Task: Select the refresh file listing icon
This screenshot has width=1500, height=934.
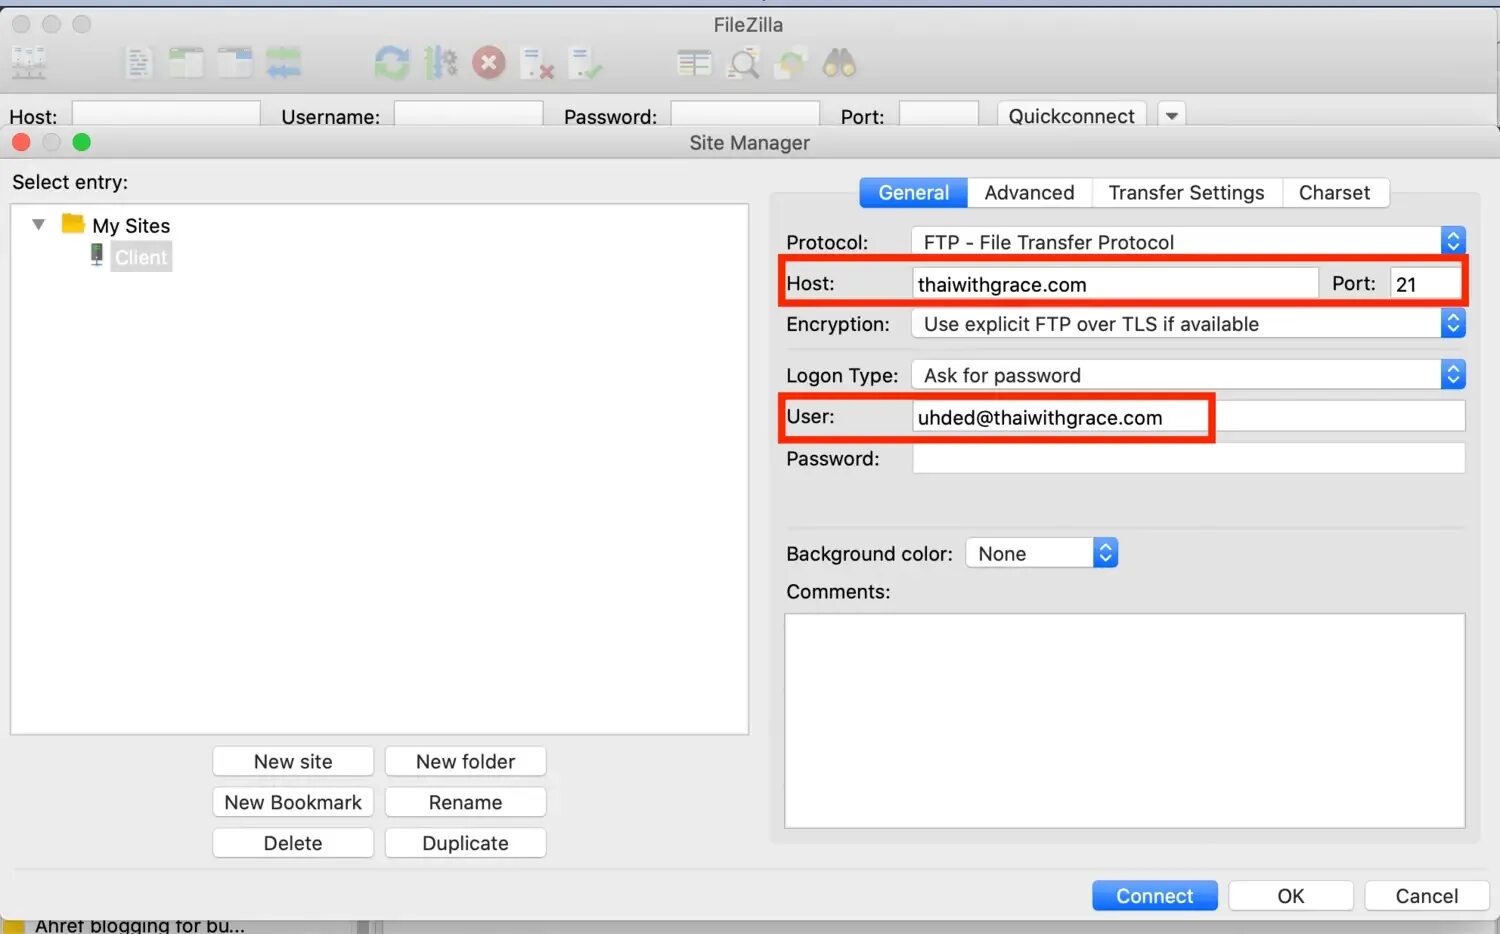Action: tap(392, 62)
